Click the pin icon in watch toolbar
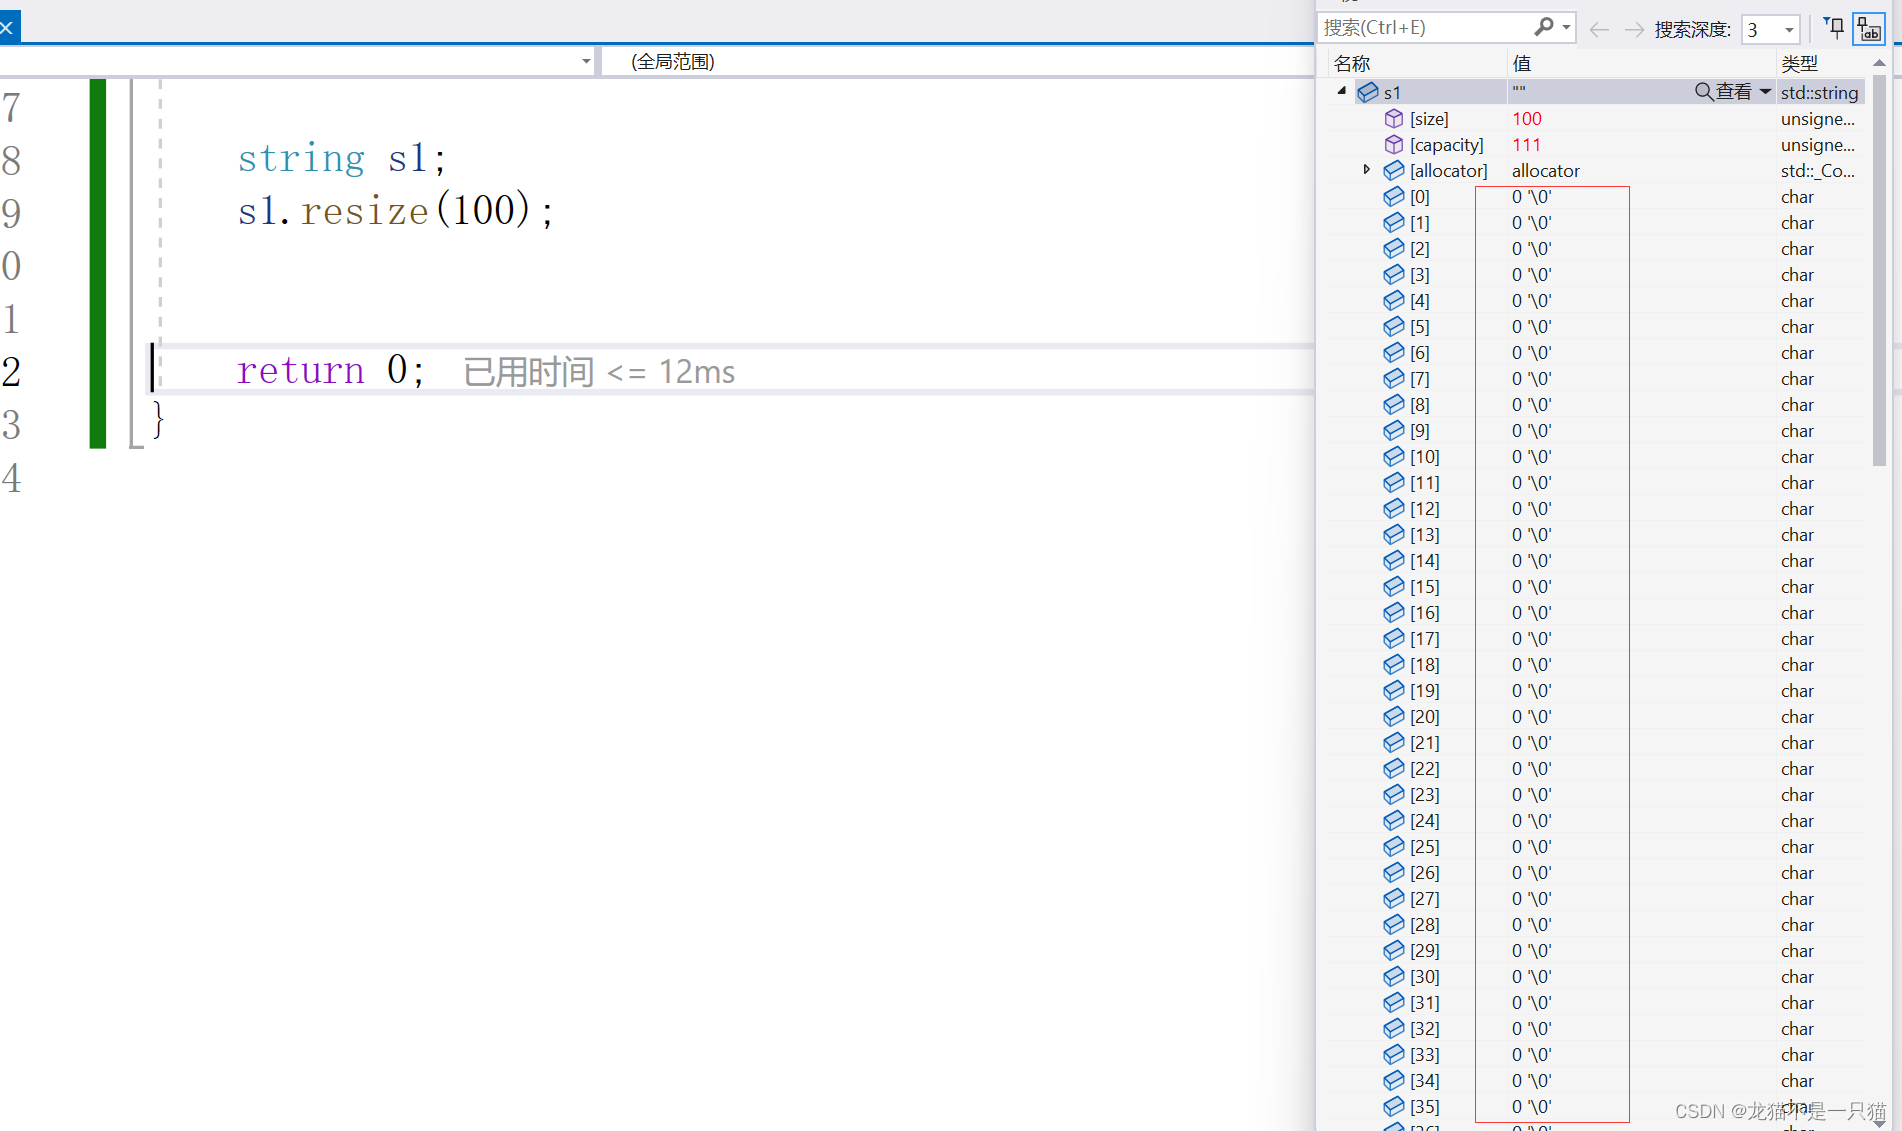 coord(1834,28)
